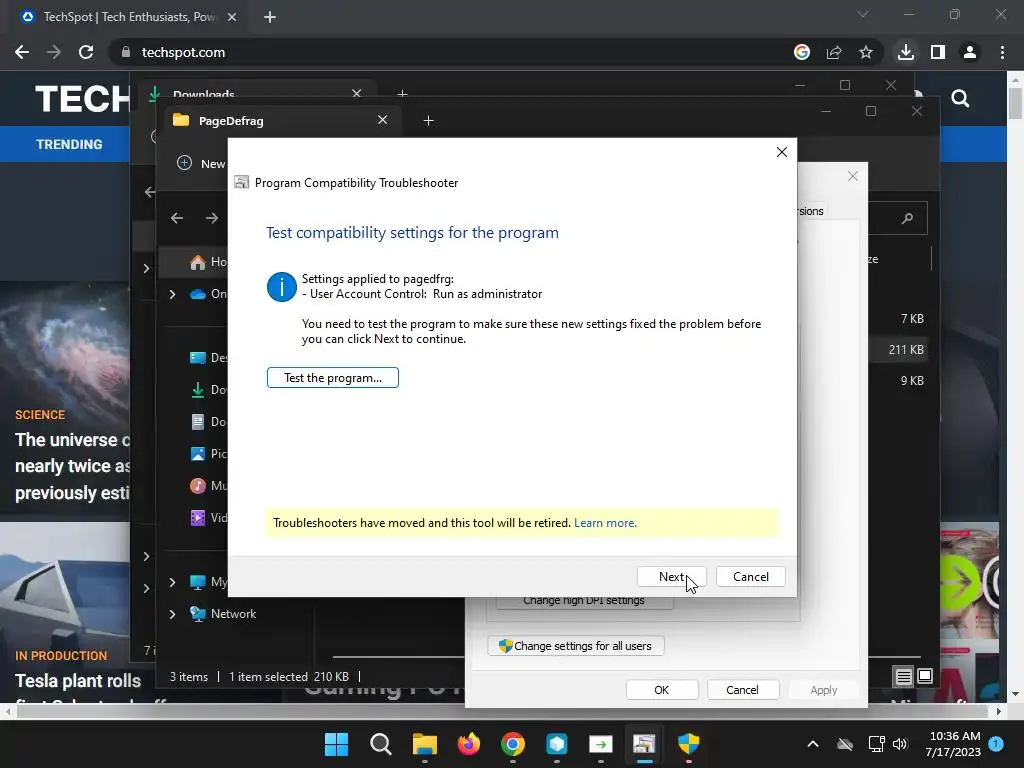Viewport: 1024px width, 768px height.
Task: Open the Learn more link
Action: click(605, 523)
